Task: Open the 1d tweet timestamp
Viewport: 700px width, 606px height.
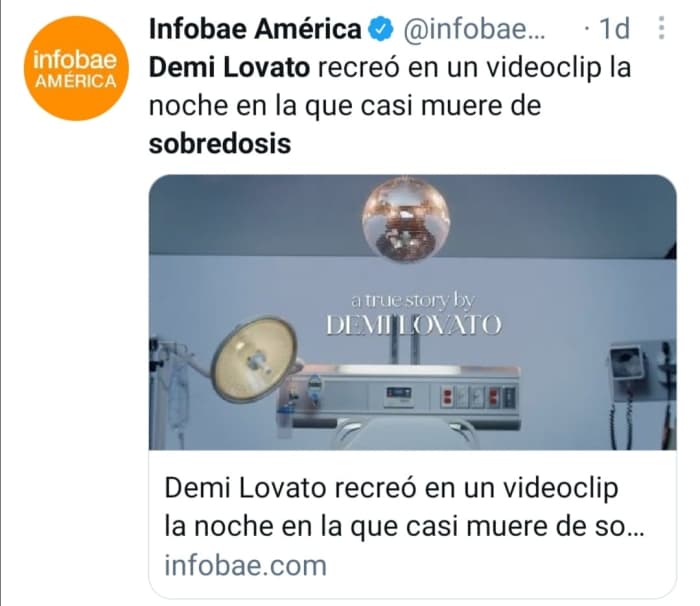Action: (614, 29)
